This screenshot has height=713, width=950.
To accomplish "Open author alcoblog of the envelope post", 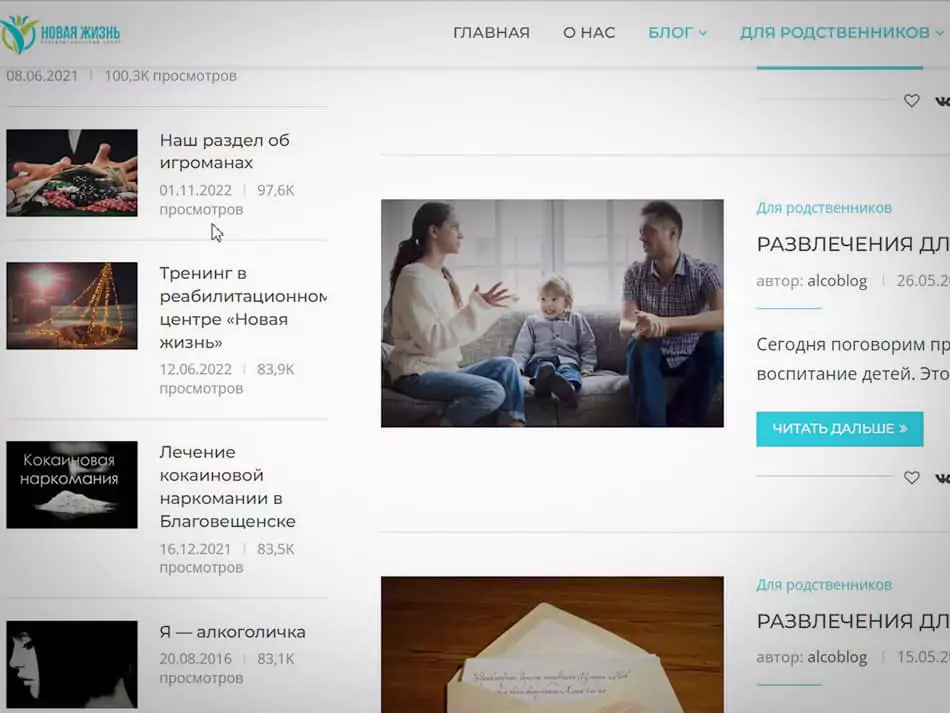I will pyautogui.click(x=837, y=657).
